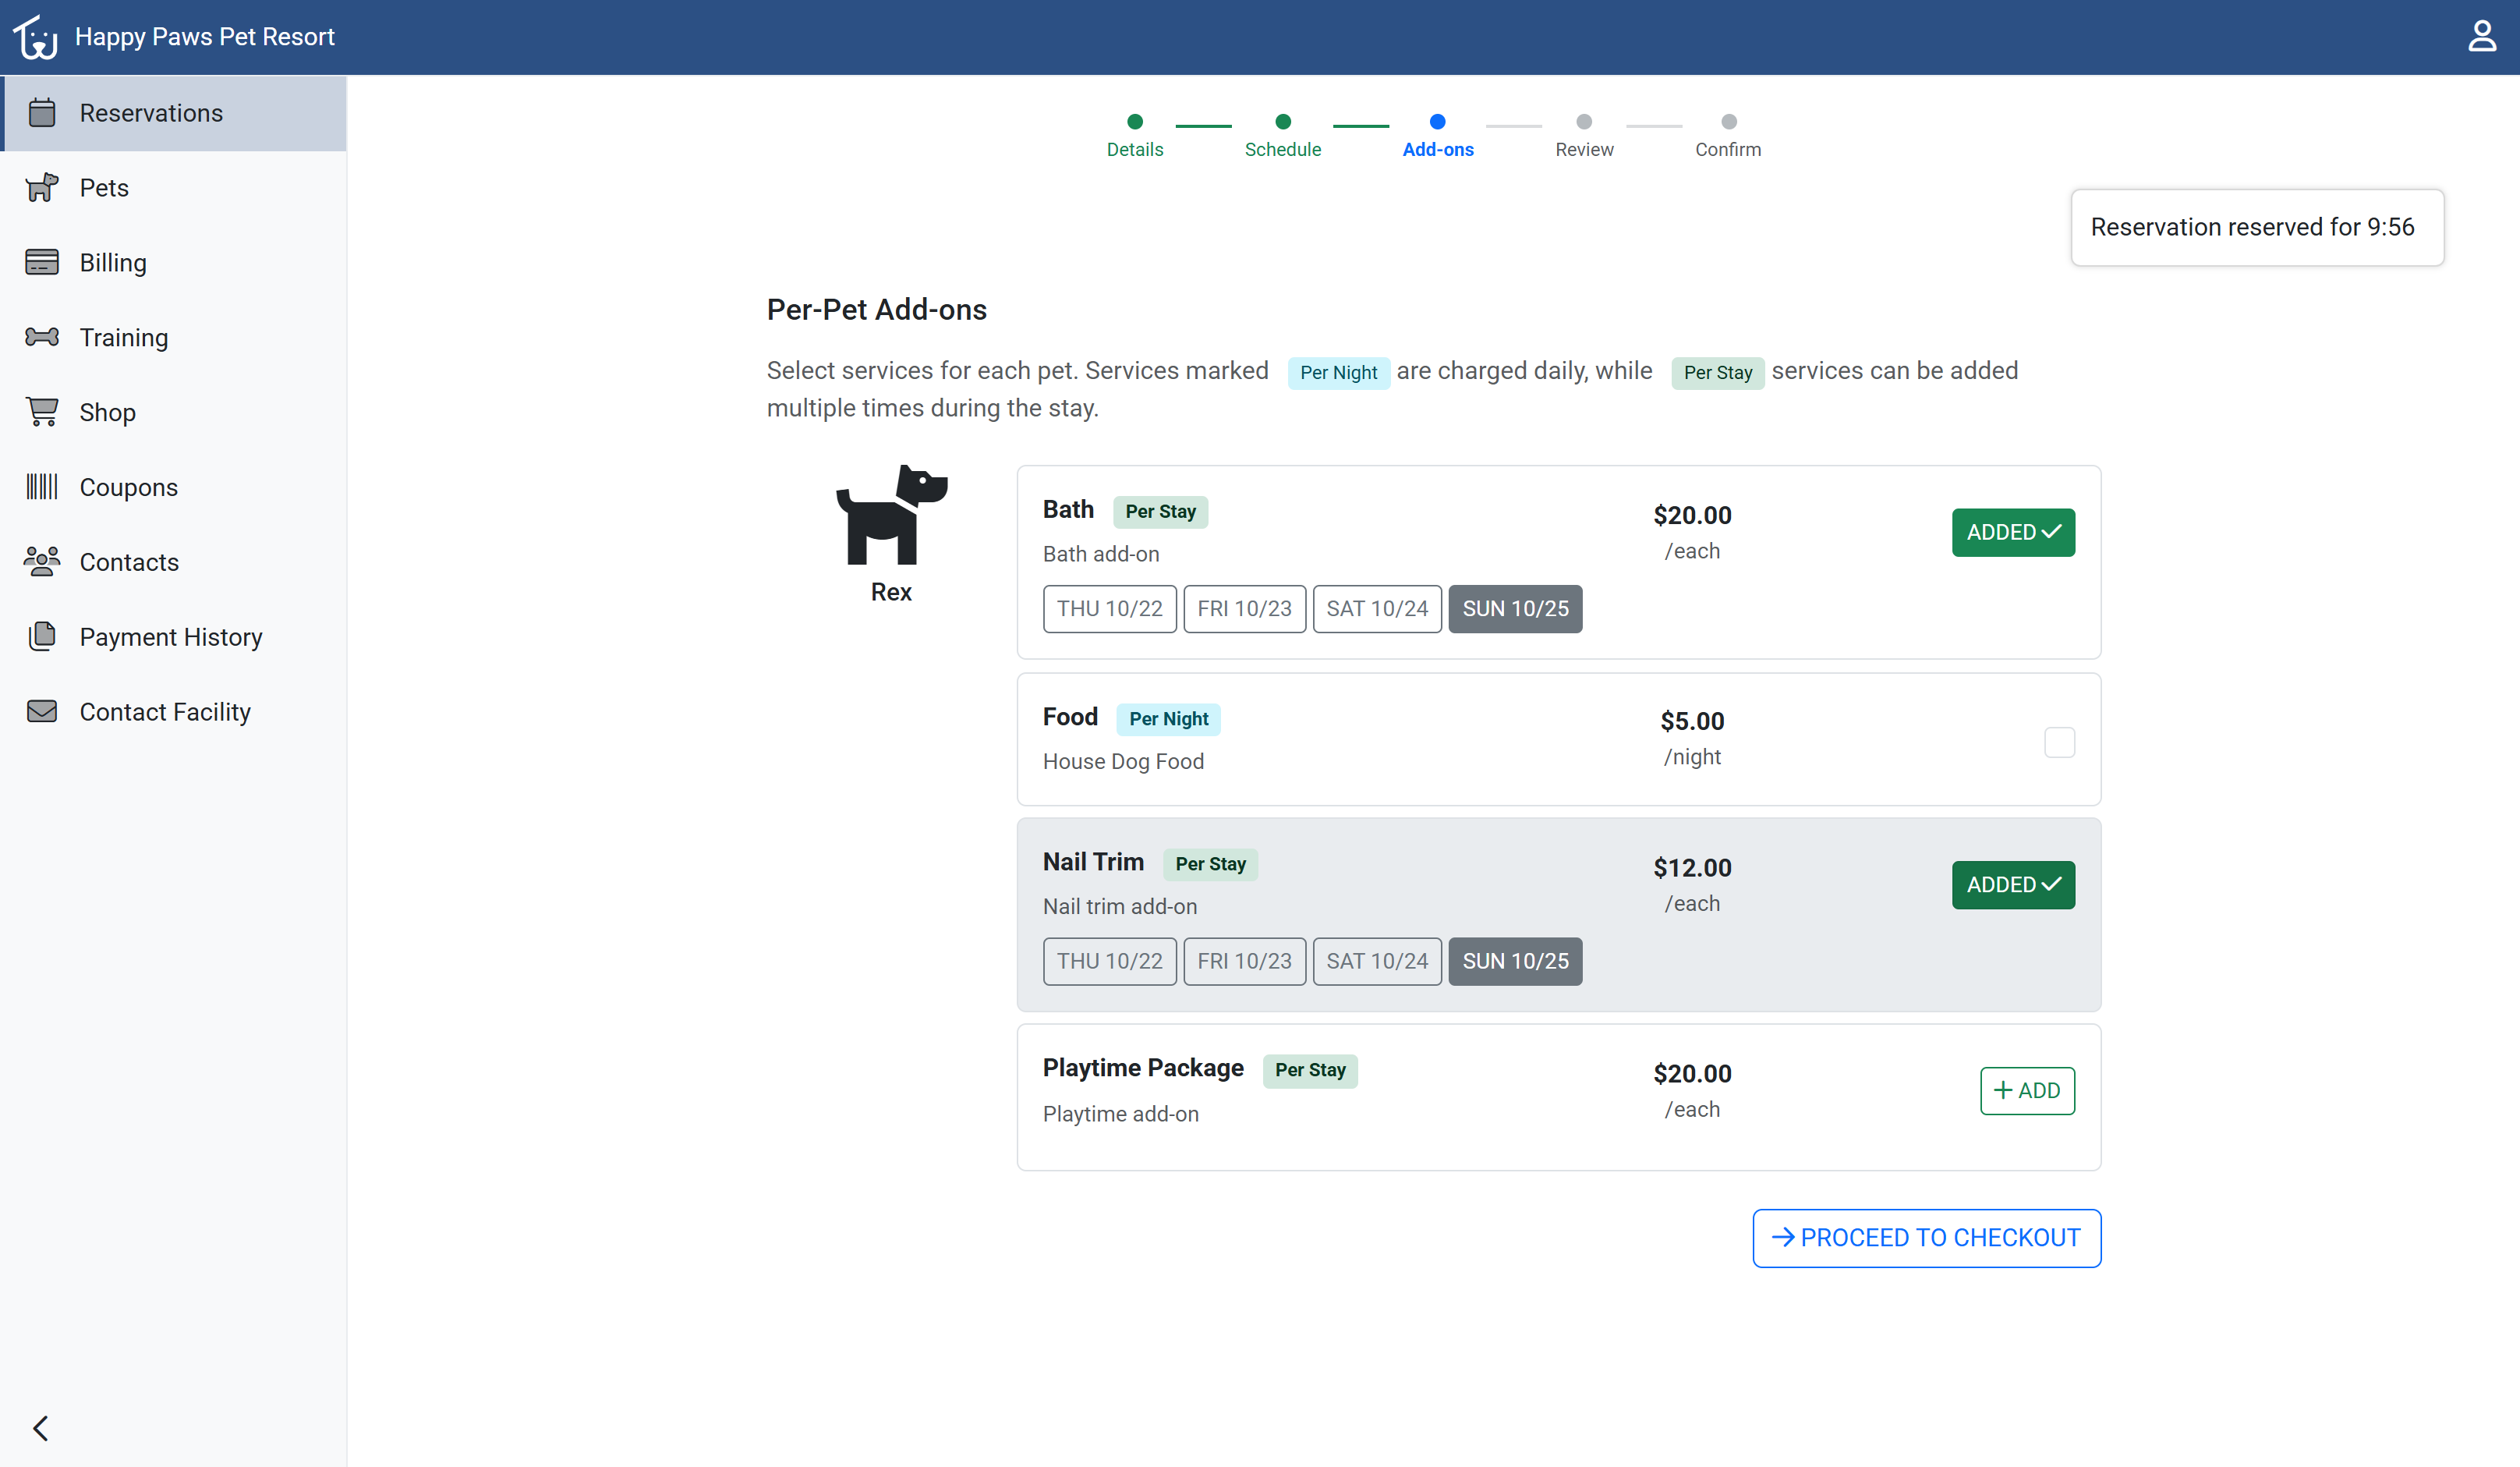Screen dimensions: 2520x1467
Task: Select THU 10/22 for Bath
Action: point(1109,608)
